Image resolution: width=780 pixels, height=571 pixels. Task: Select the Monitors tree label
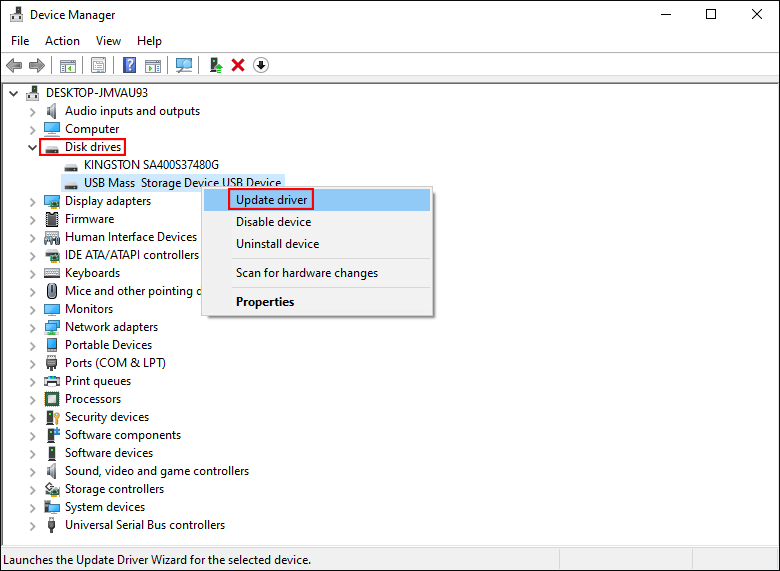89,309
